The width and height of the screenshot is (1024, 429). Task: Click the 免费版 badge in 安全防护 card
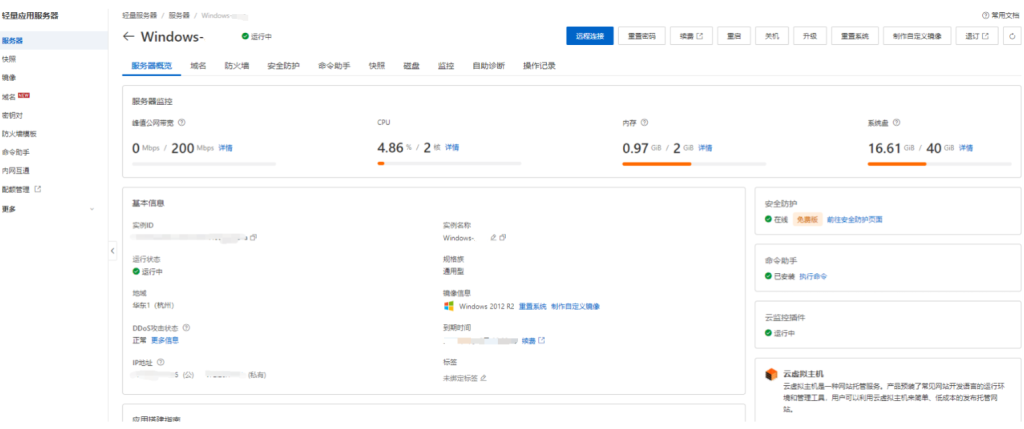tap(808, 219)
